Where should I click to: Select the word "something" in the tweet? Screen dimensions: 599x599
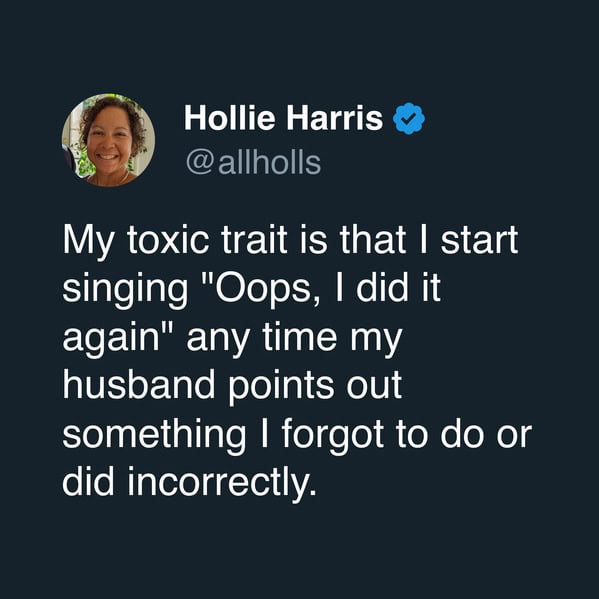point(154,435)
